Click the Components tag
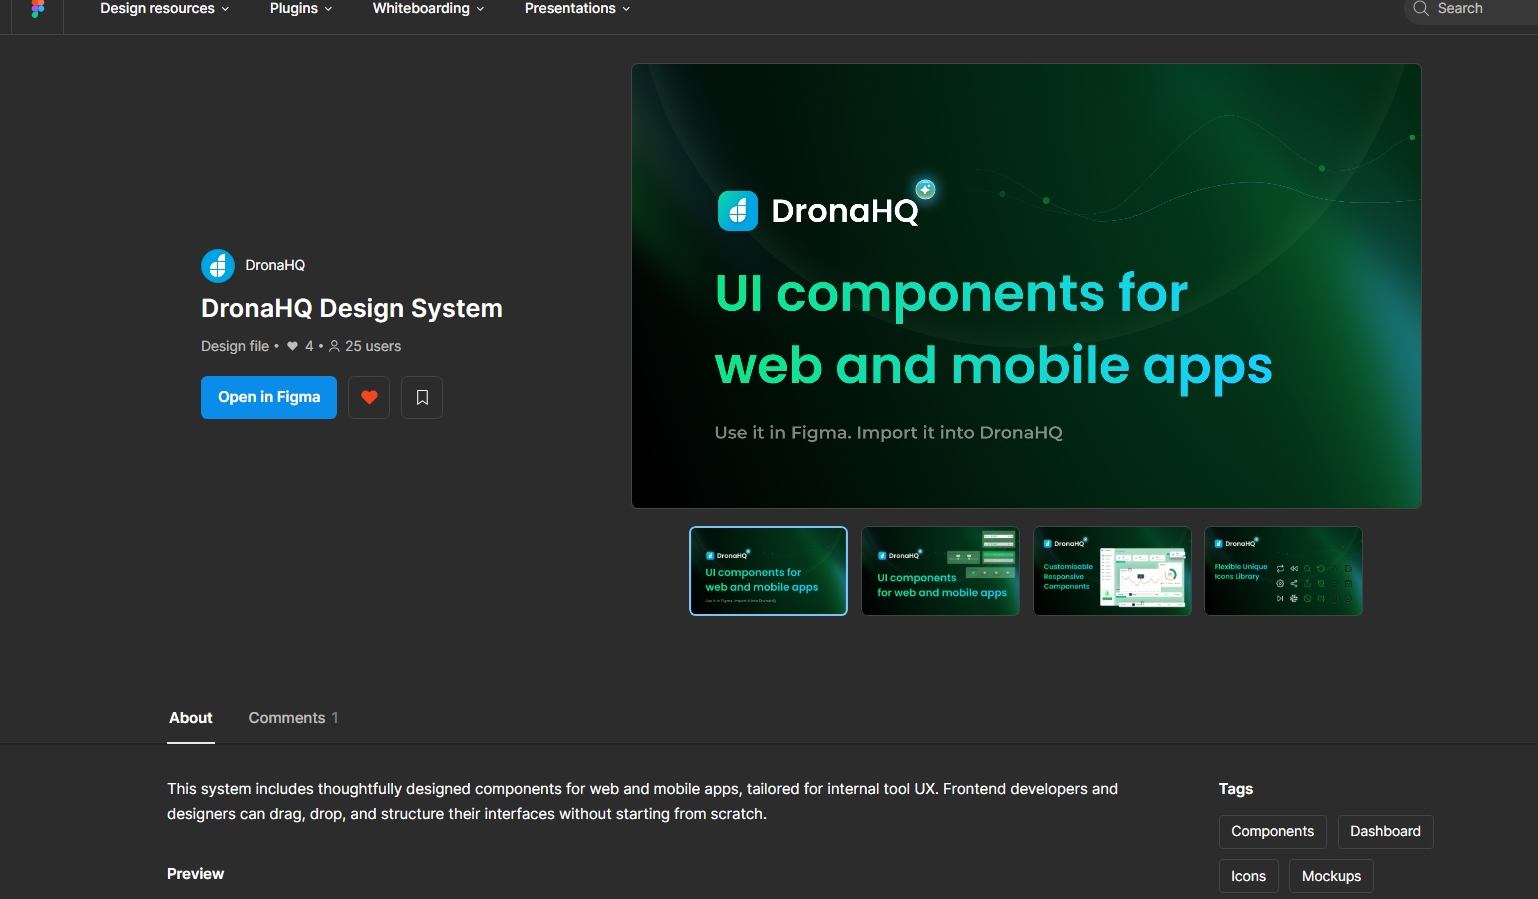 [x=1272, y=831]
